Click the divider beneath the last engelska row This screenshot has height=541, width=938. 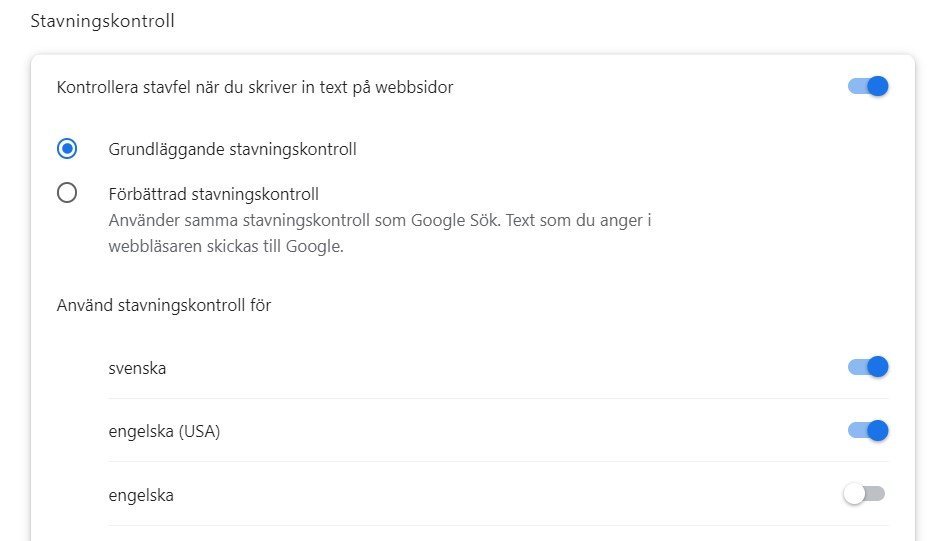(x=498, y=525)
